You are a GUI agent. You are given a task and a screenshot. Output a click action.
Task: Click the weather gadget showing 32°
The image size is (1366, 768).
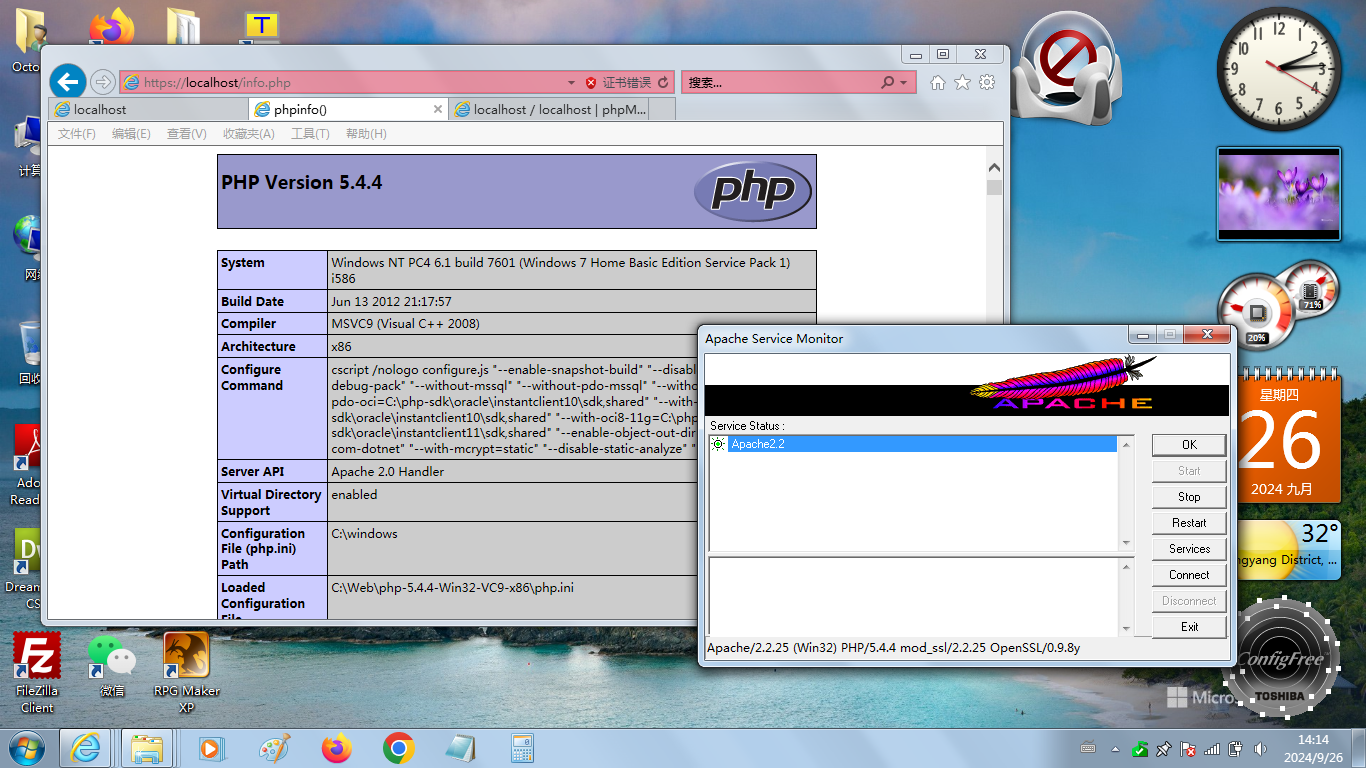(1289, 548)
